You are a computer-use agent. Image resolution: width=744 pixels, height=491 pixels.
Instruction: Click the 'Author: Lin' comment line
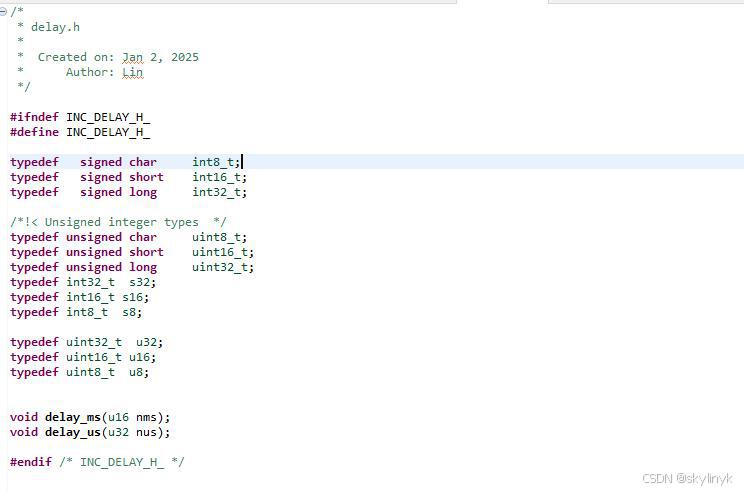(104, 73)
